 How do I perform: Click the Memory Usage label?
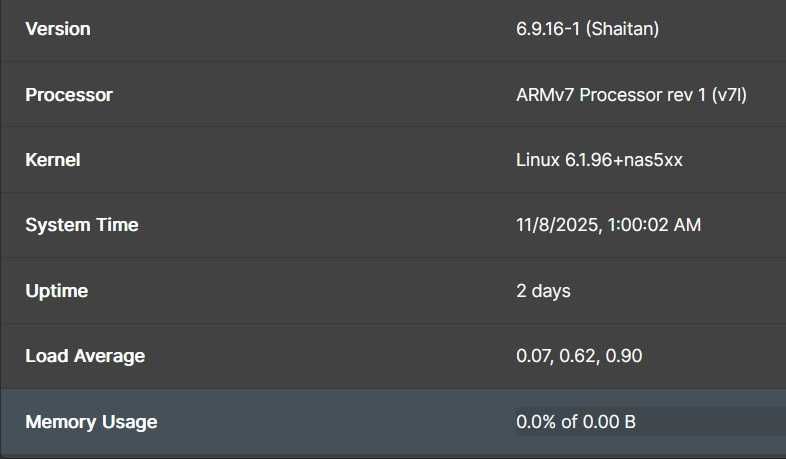[91, 422]
